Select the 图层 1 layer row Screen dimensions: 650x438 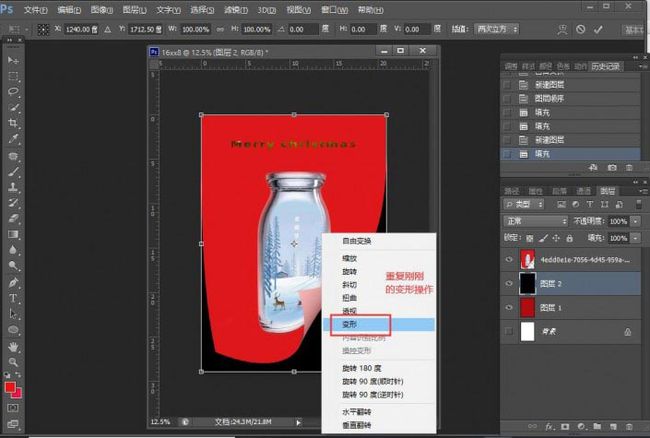point(570,307)
